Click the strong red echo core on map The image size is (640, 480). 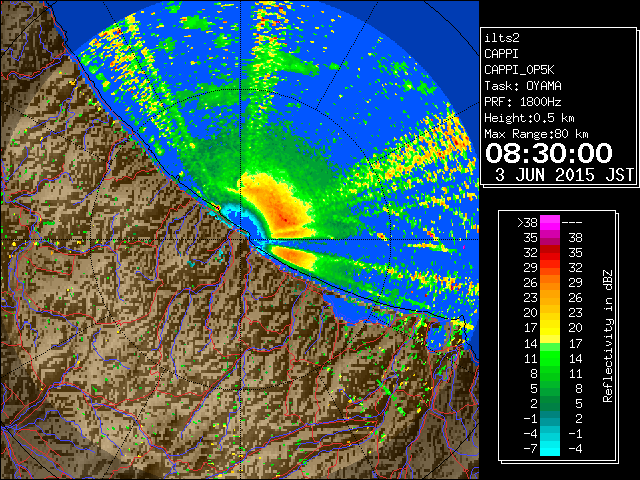(284, 219)
